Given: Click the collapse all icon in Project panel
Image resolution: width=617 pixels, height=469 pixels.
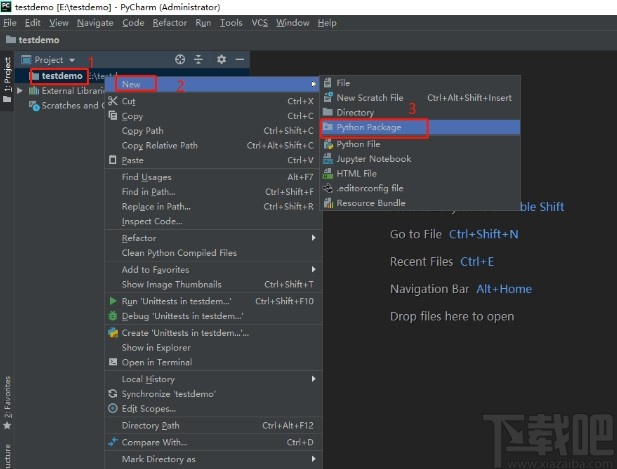Looking at the screenshot, I should point(199,59).
